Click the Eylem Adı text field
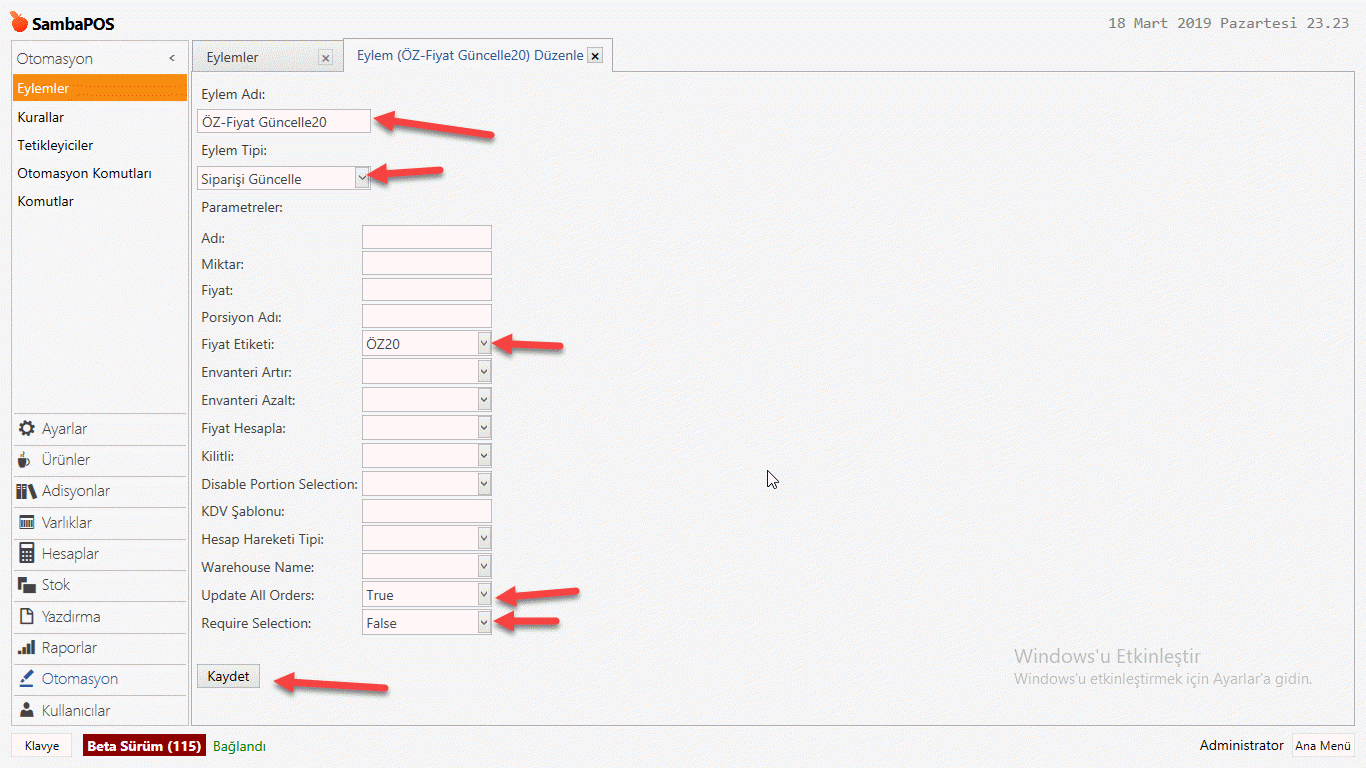 coord(284,122)
